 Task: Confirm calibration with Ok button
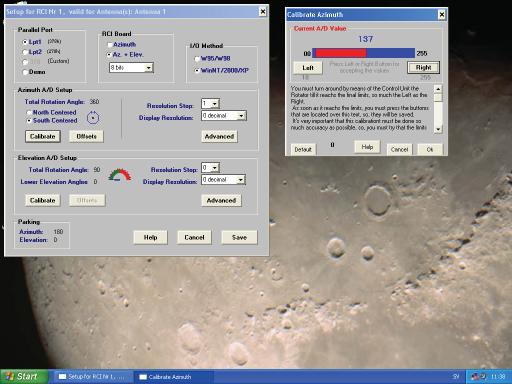click(x=430, y=149)
